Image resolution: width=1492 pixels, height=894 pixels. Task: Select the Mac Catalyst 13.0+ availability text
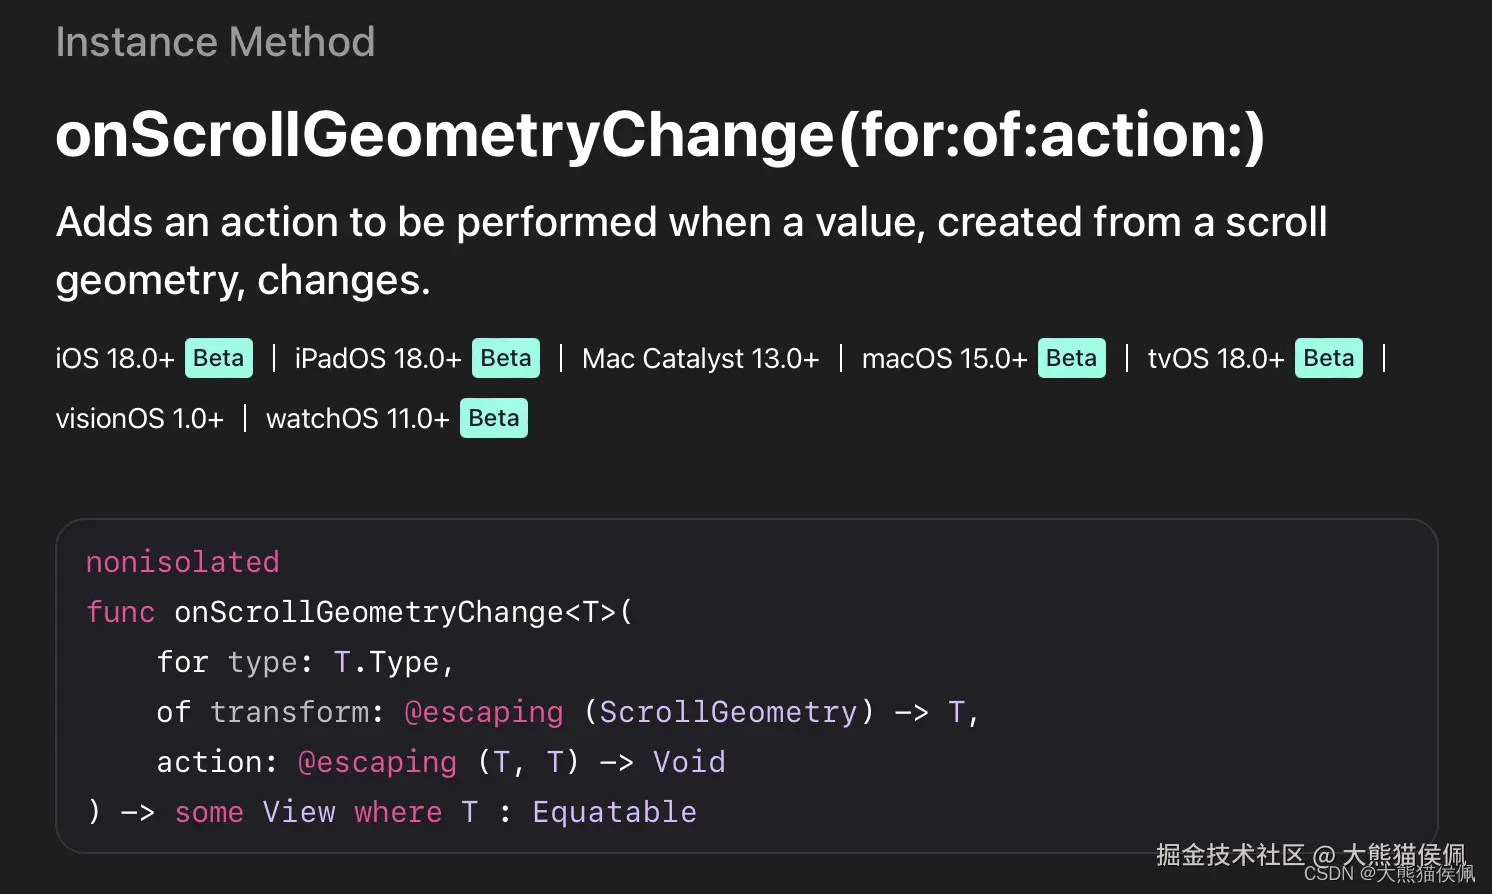[x=700, y=358]
